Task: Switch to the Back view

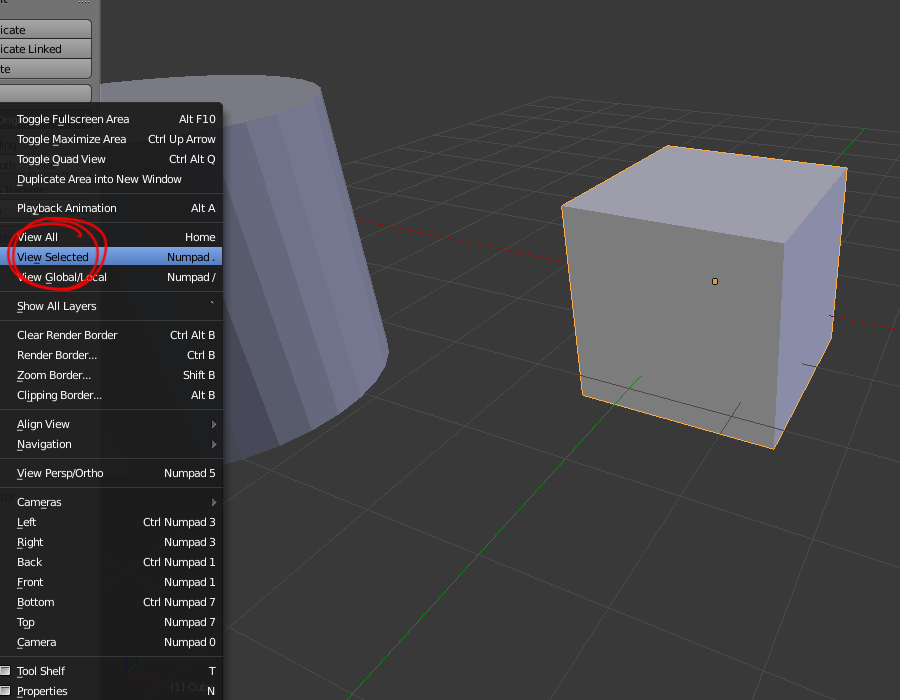Action: [x=111, y=562]
